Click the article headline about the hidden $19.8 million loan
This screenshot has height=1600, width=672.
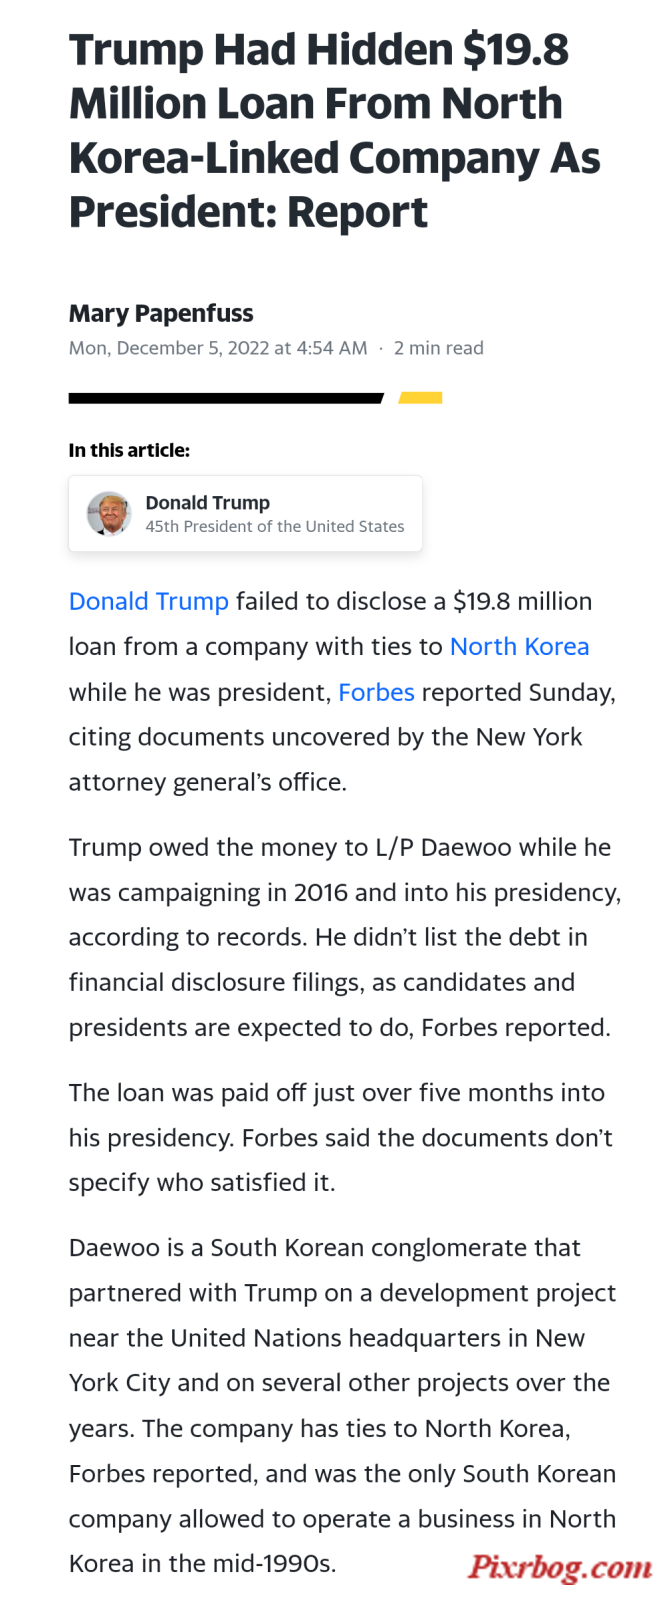pos(335,130)
